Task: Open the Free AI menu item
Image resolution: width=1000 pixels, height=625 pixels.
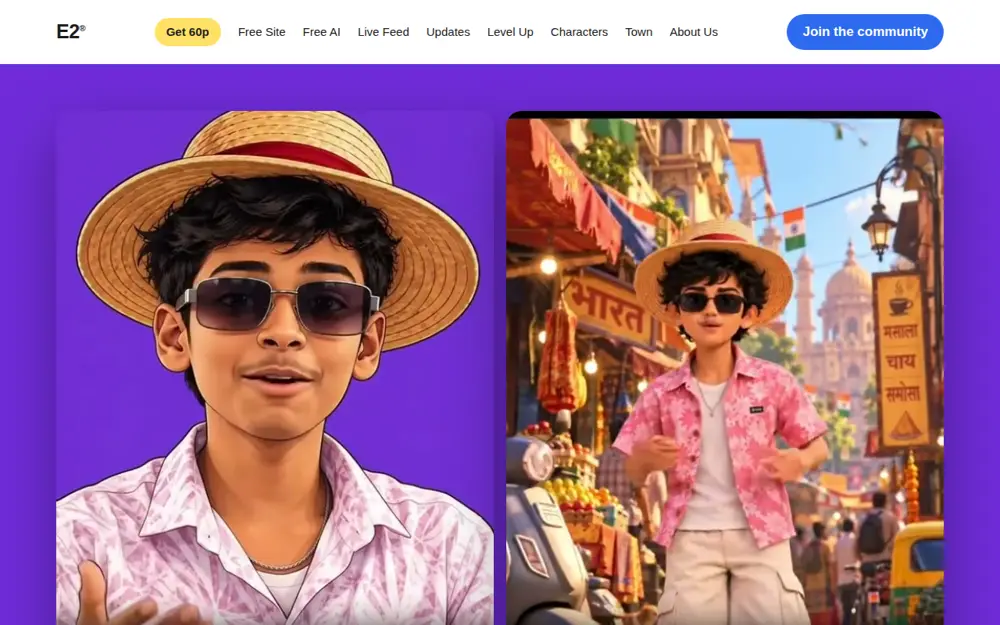Action: (321, 32)
